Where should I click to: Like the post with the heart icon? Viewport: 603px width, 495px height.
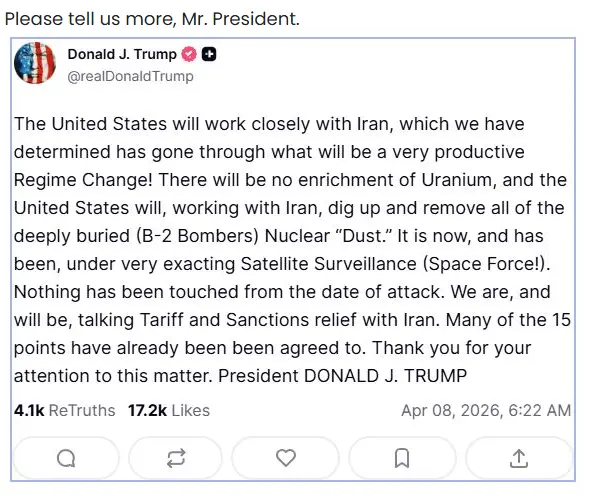(287, 458)
